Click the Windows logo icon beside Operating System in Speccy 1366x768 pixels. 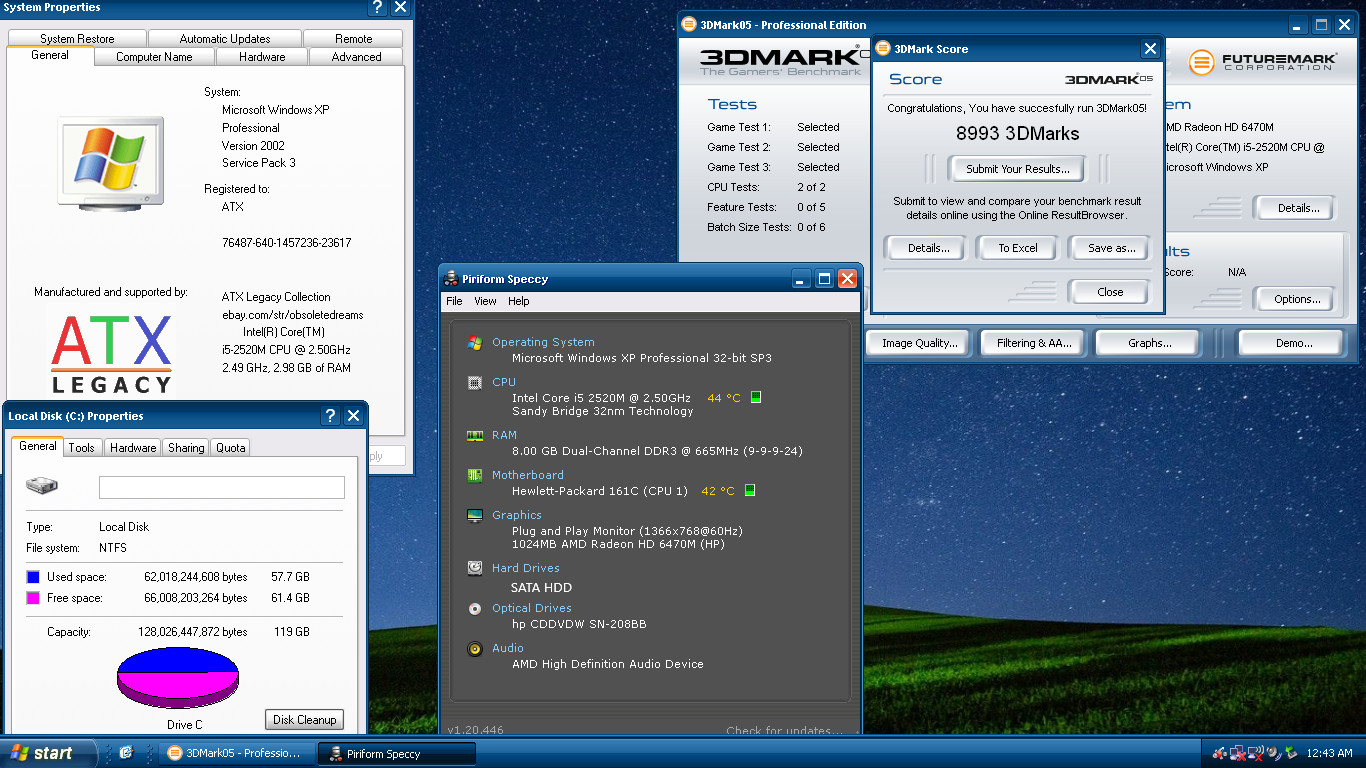click(x=475, y=343)
